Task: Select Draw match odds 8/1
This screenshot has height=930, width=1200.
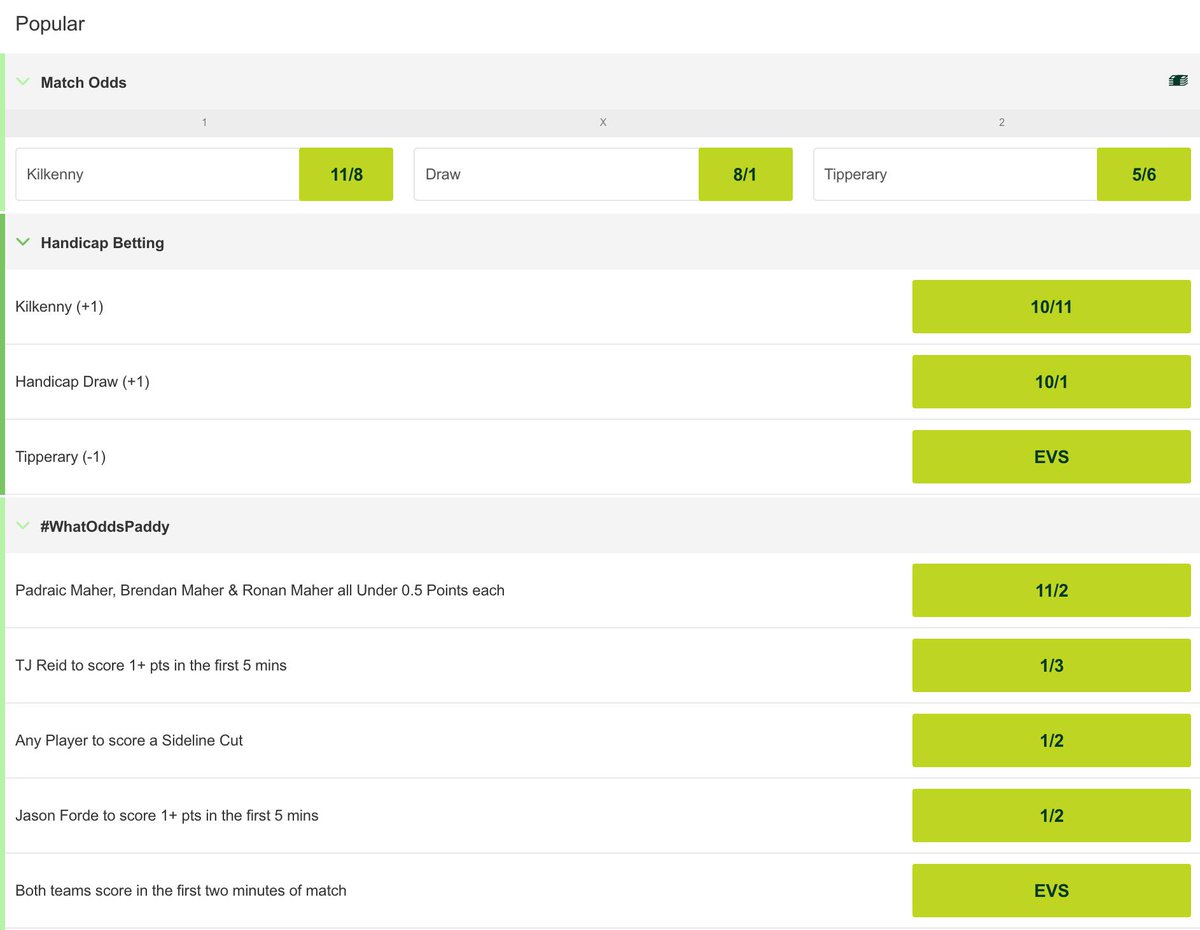Action: [x=745, y=174]
